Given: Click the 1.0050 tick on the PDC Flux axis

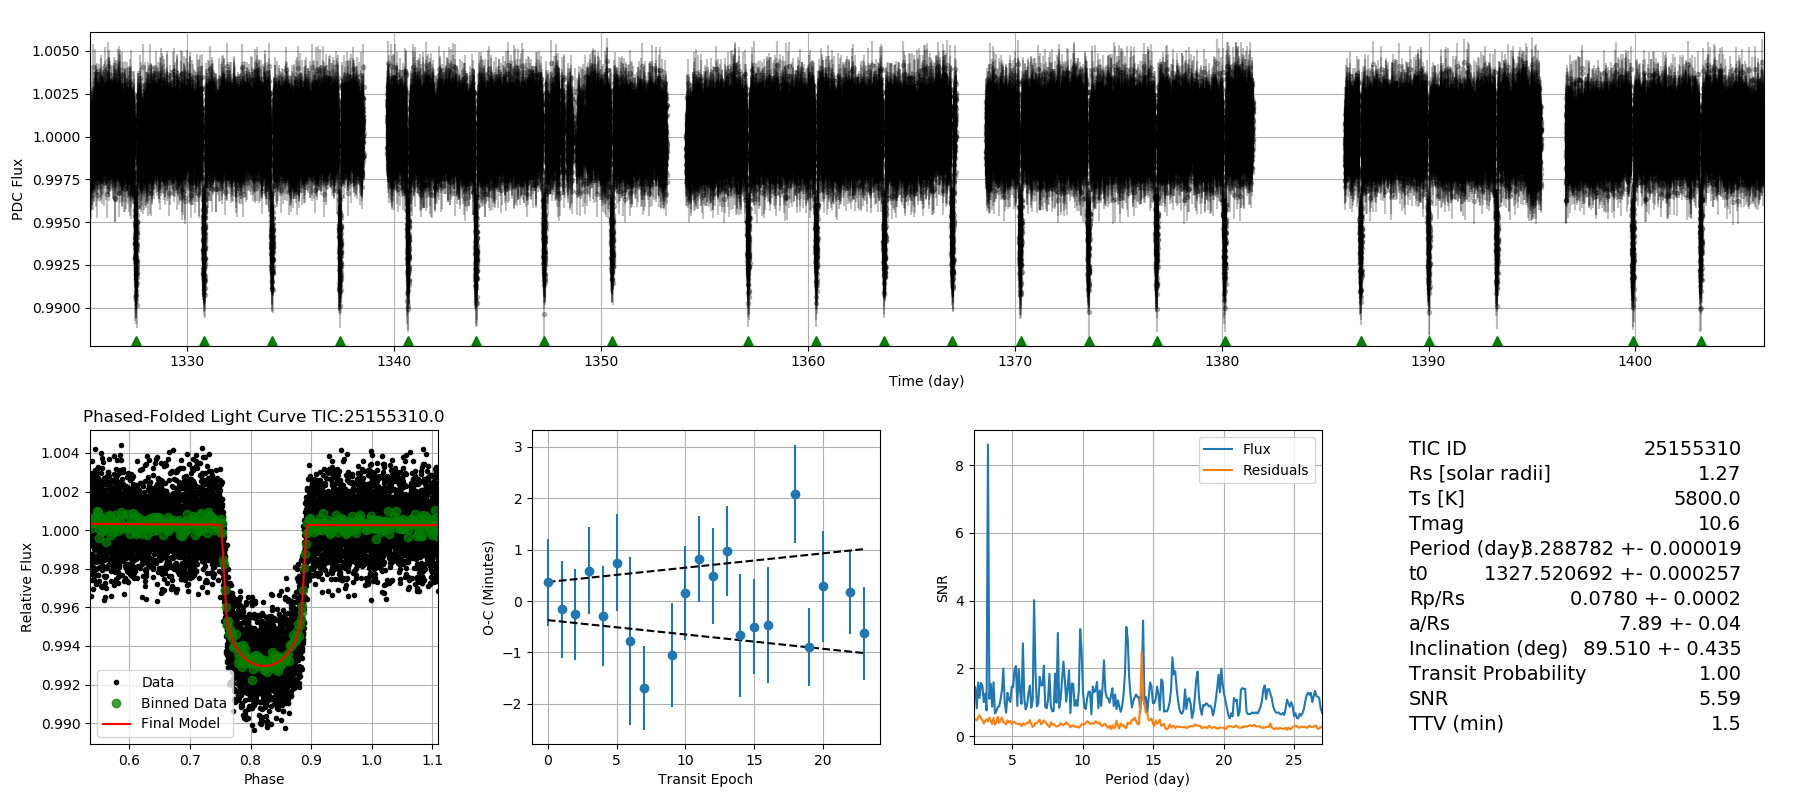Looking at the screenshot, I should [56, 51].
